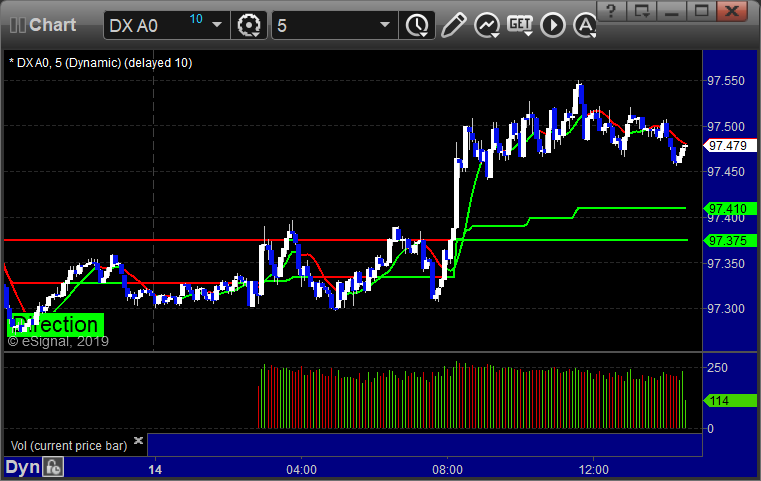This screenshot has width=761, height=481.
Task: Click the Chart window grip icon
Action: pyautogui.click(x=17, y=25)
